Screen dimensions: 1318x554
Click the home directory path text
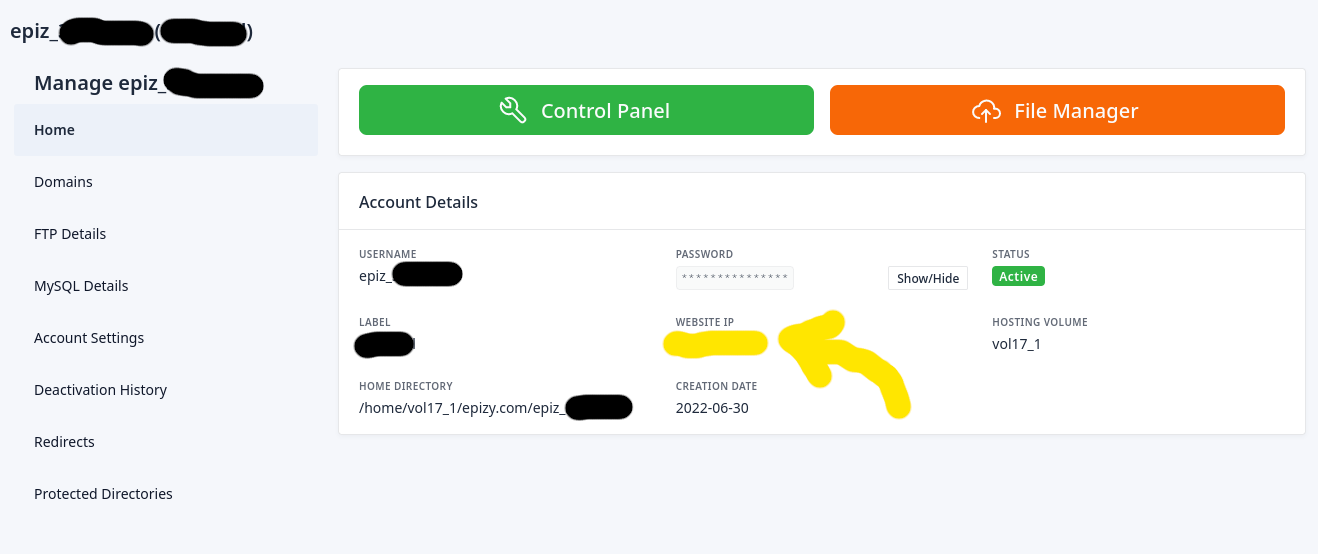coord(460,408)
